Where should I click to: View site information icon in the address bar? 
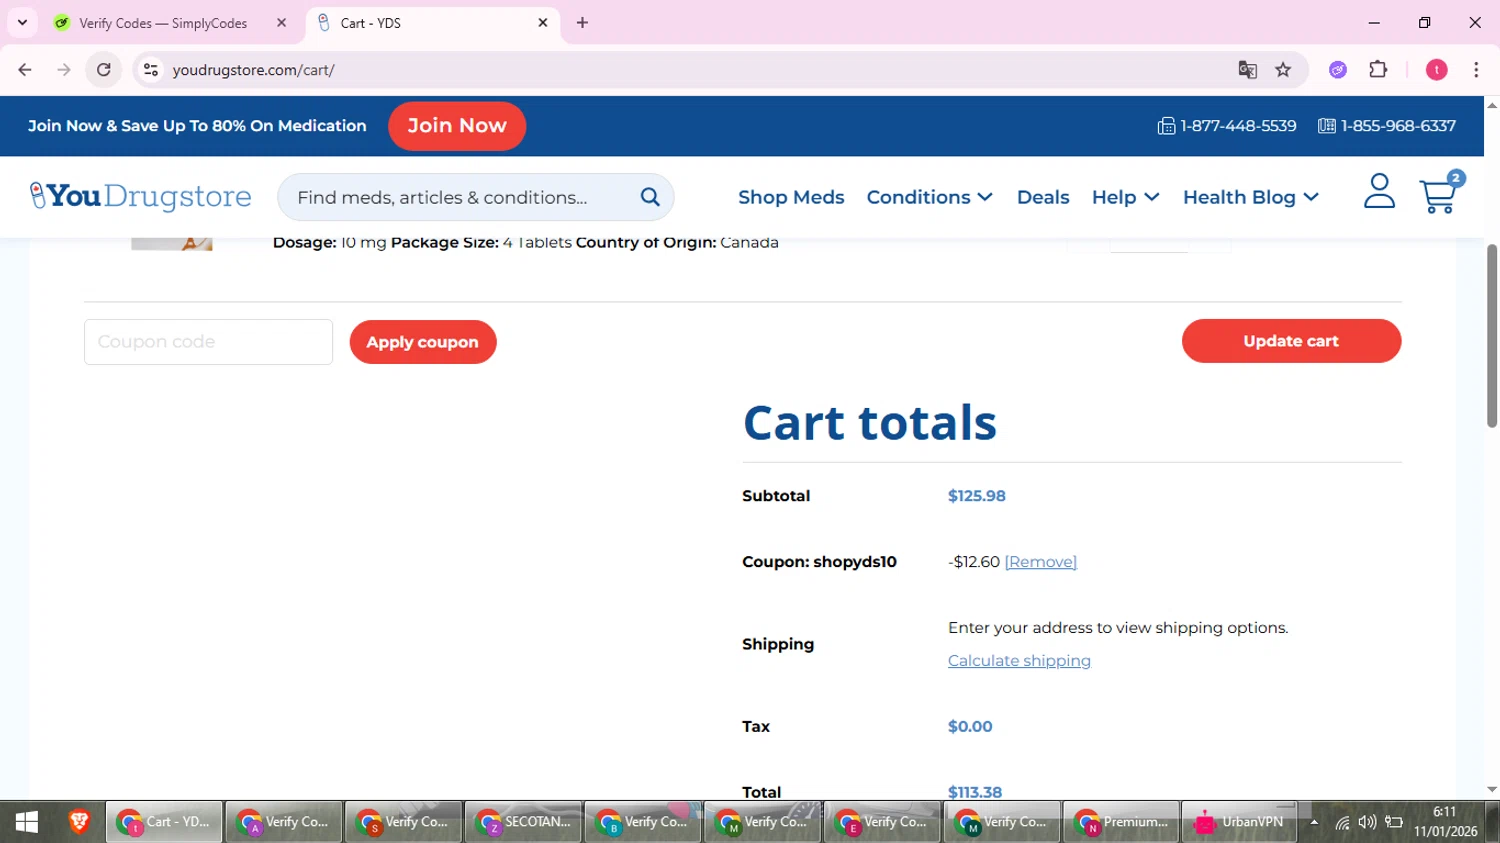pos(151,70)
